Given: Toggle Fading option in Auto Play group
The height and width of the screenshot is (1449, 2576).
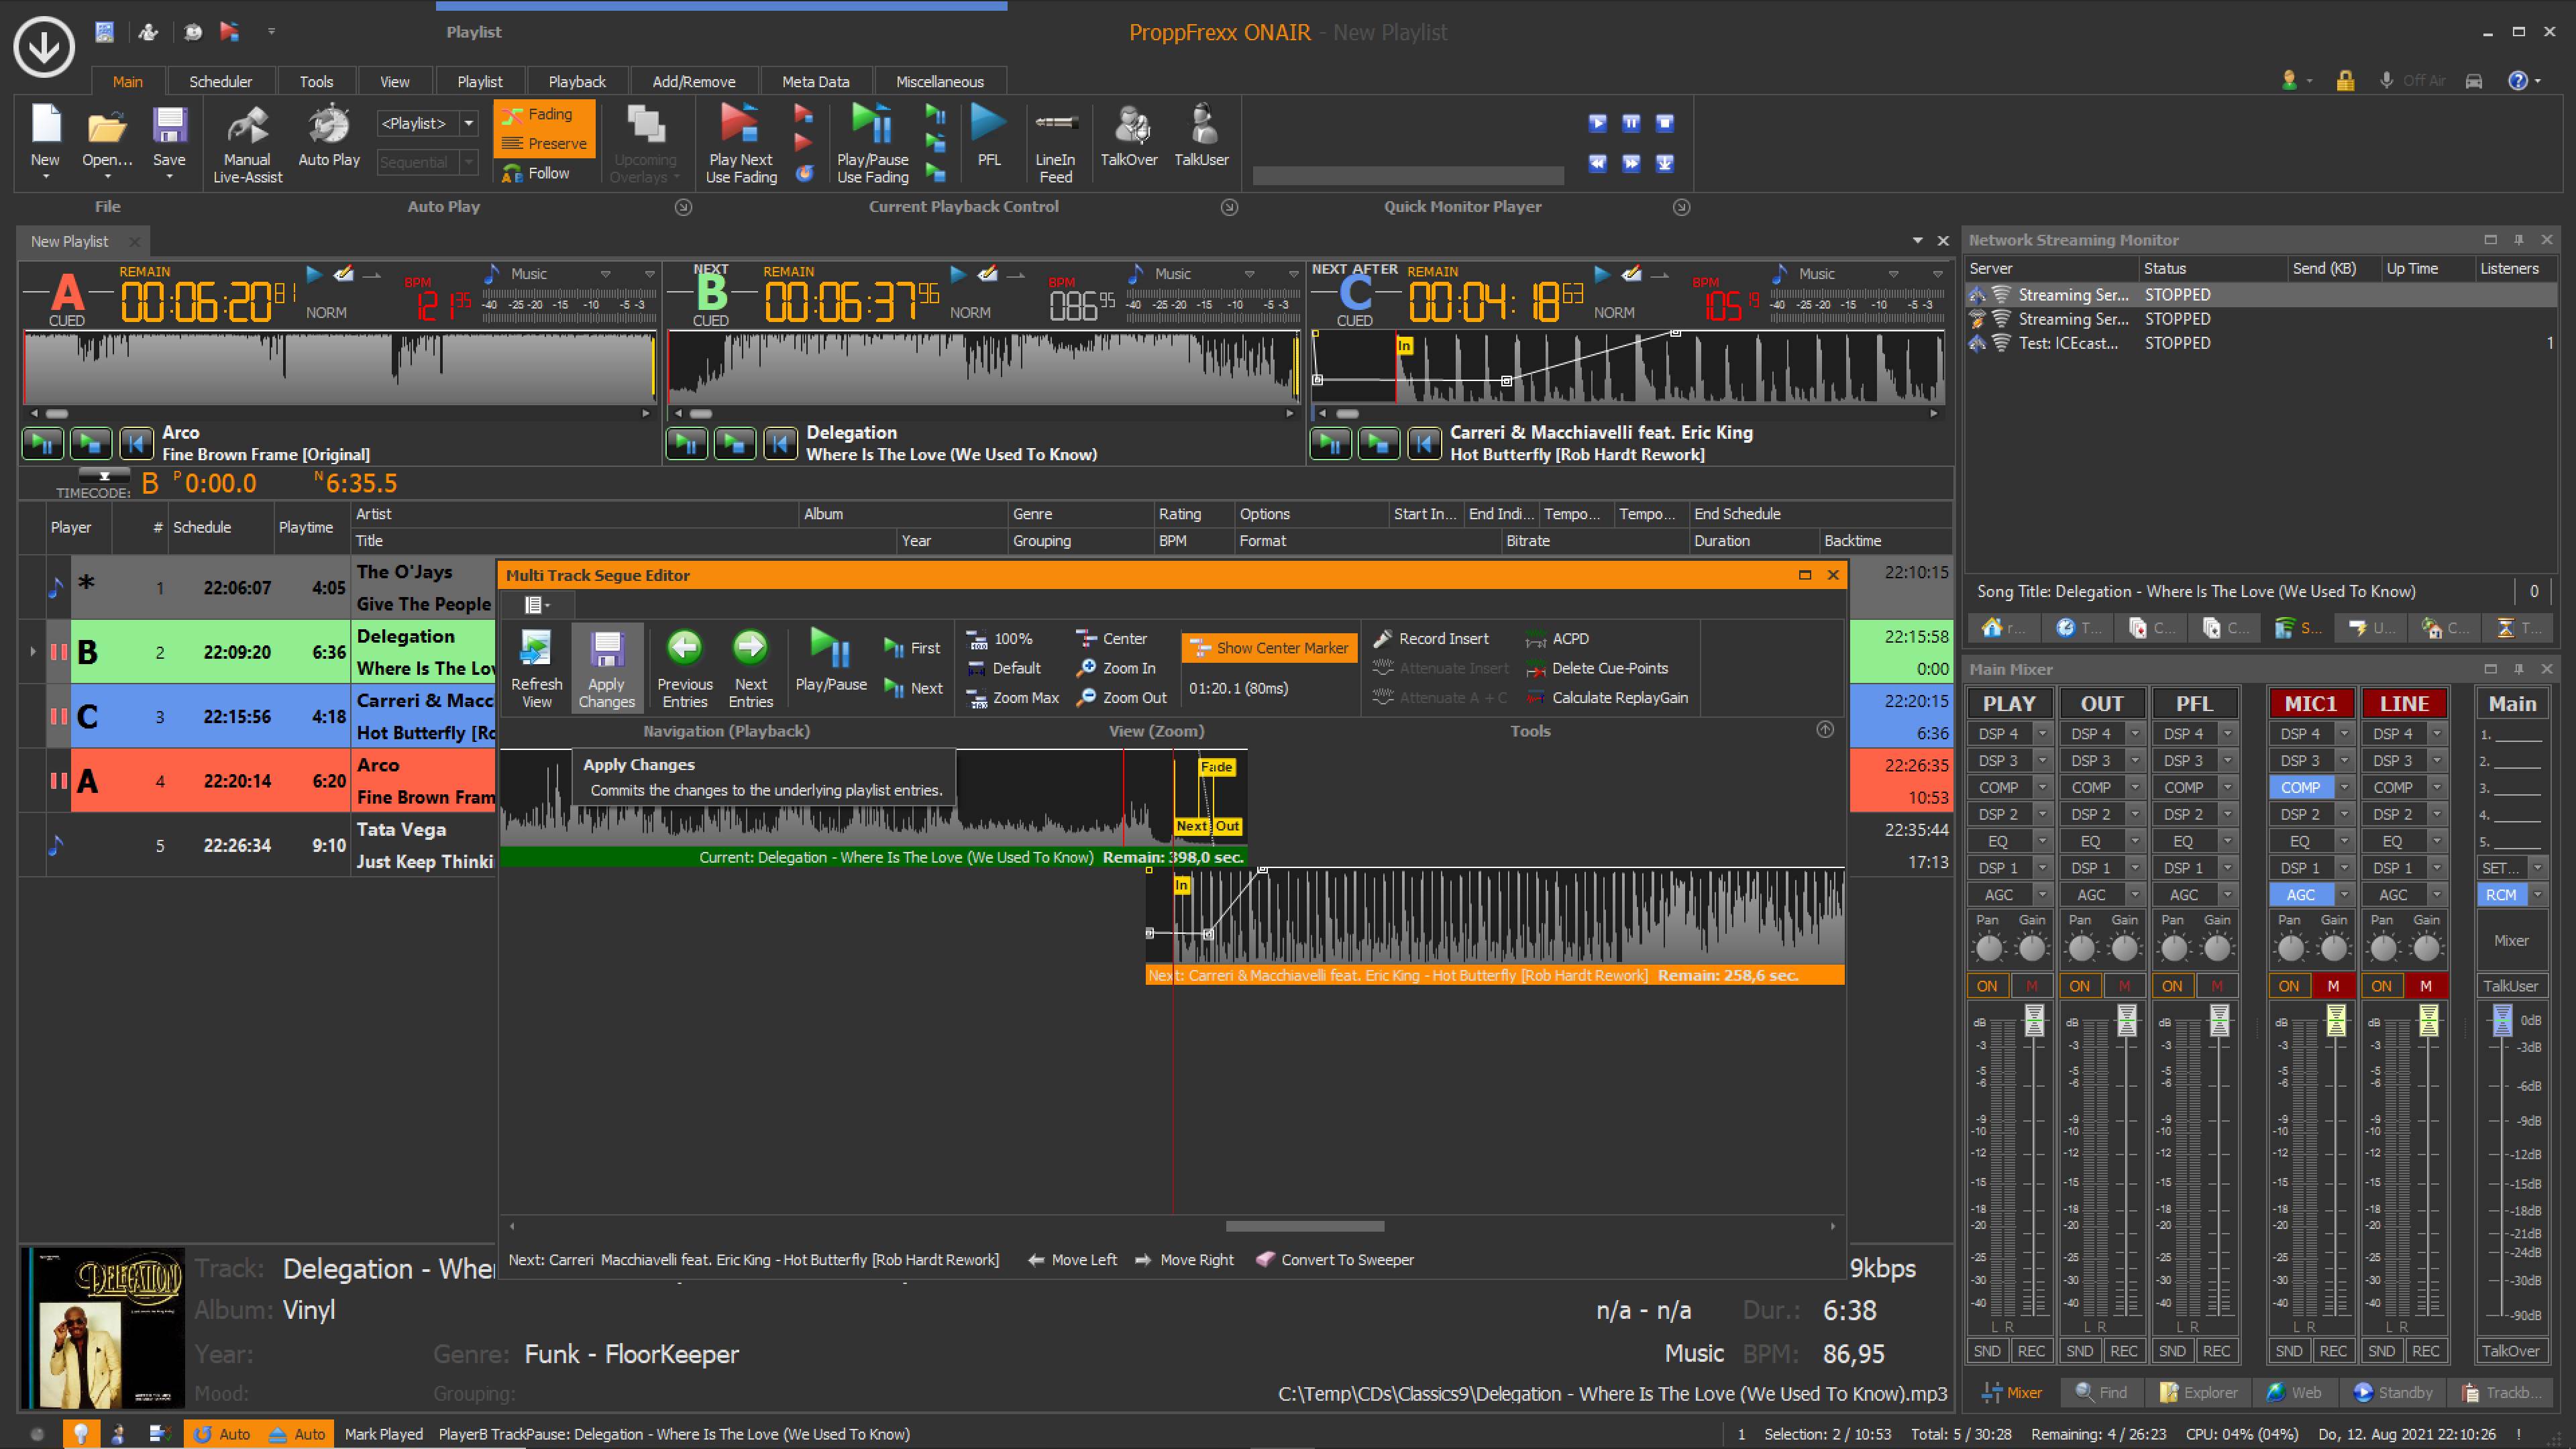Looking at the screenshot, I should 544,114.
